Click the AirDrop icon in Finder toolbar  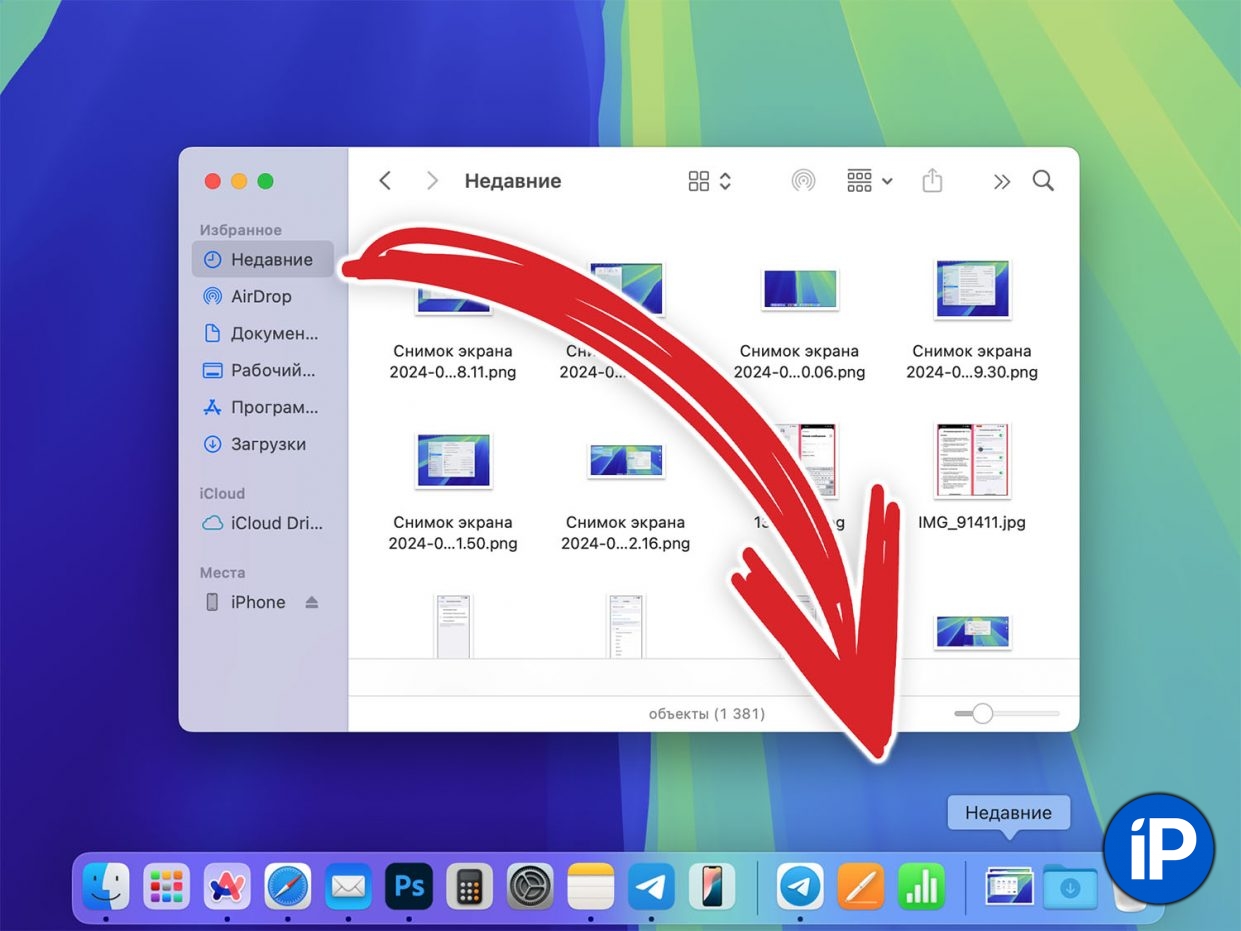click(x=802, y=181)
